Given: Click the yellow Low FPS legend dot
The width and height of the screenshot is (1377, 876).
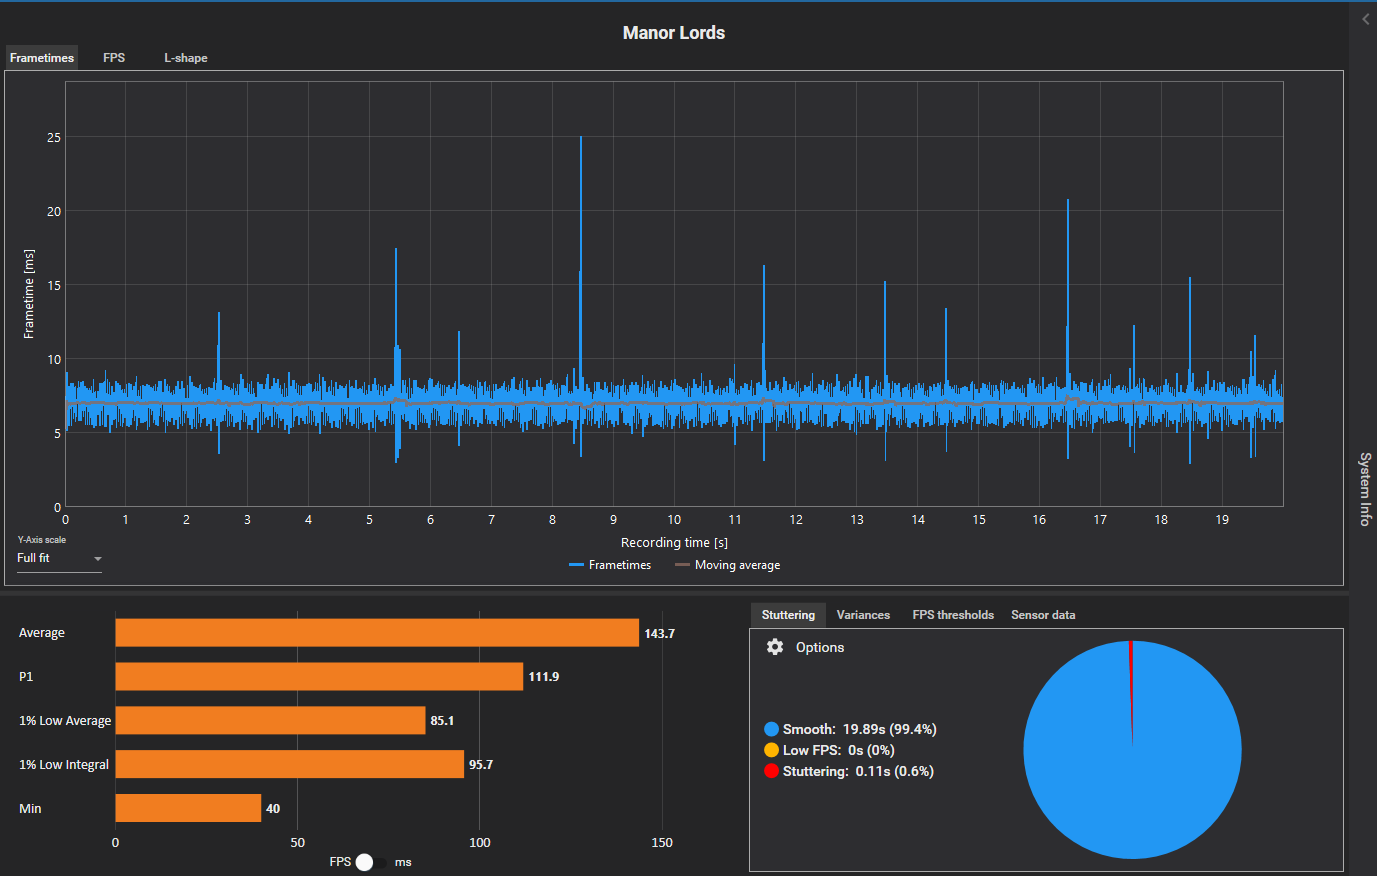Looking at the screenshot, I should pyautogui.click(x=771, y=750).
